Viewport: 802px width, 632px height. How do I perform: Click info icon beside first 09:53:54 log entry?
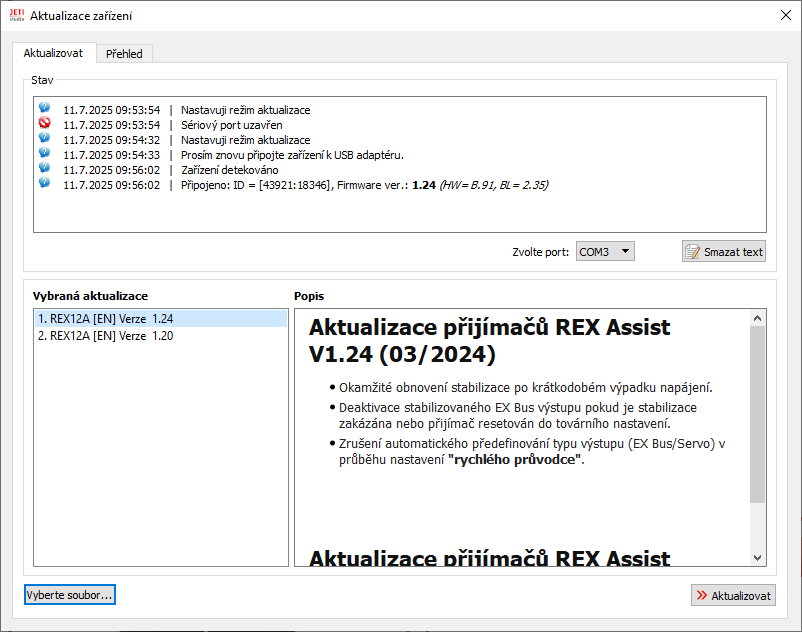[44, 107]
